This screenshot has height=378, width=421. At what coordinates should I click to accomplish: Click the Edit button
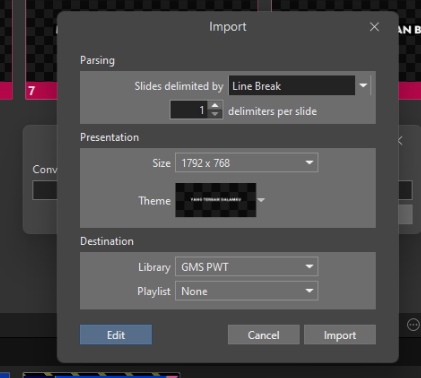116,335
